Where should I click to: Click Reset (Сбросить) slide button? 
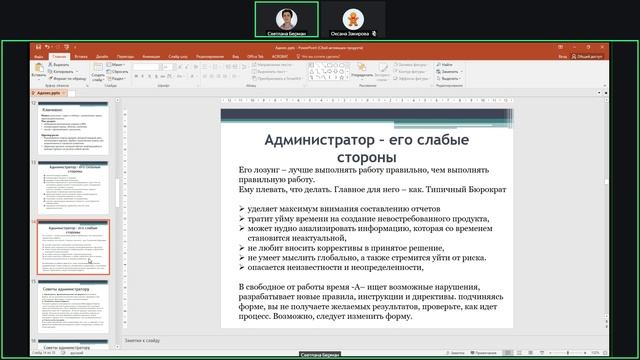coord(118,71)
